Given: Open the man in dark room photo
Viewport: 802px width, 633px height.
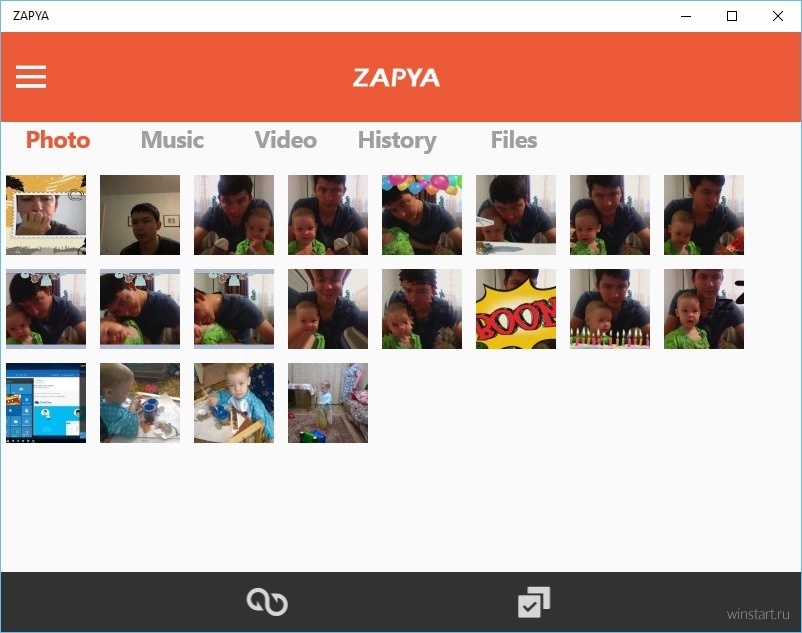Looking at the screenshot, I should pyautogui.click(x=140, y=215).
